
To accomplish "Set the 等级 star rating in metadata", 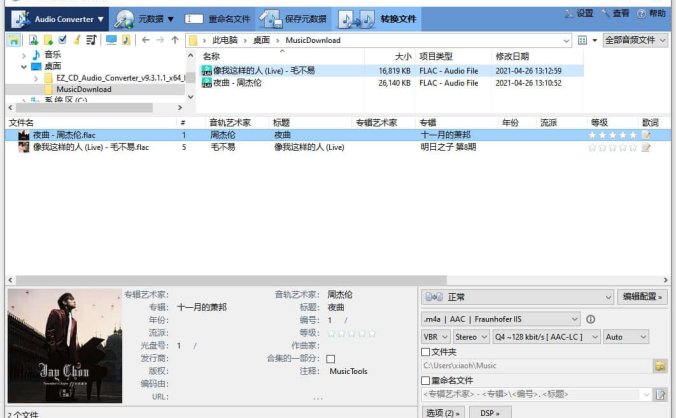I will click(351, 333).
